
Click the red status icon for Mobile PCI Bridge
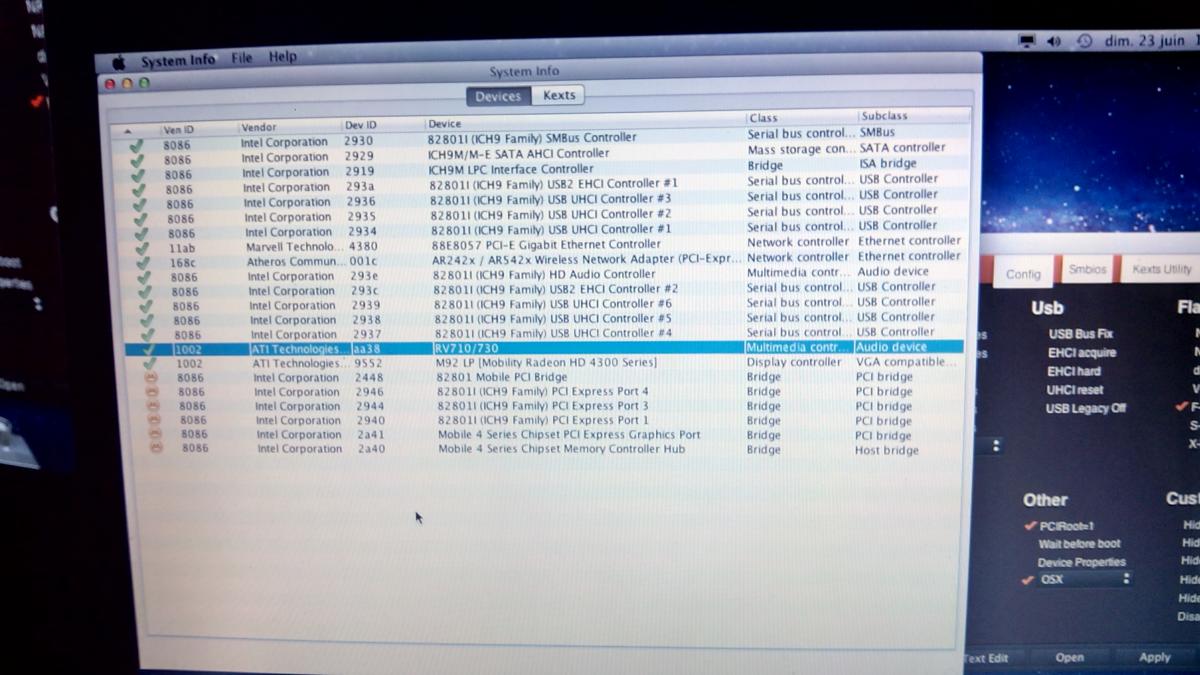coord(152,378)
